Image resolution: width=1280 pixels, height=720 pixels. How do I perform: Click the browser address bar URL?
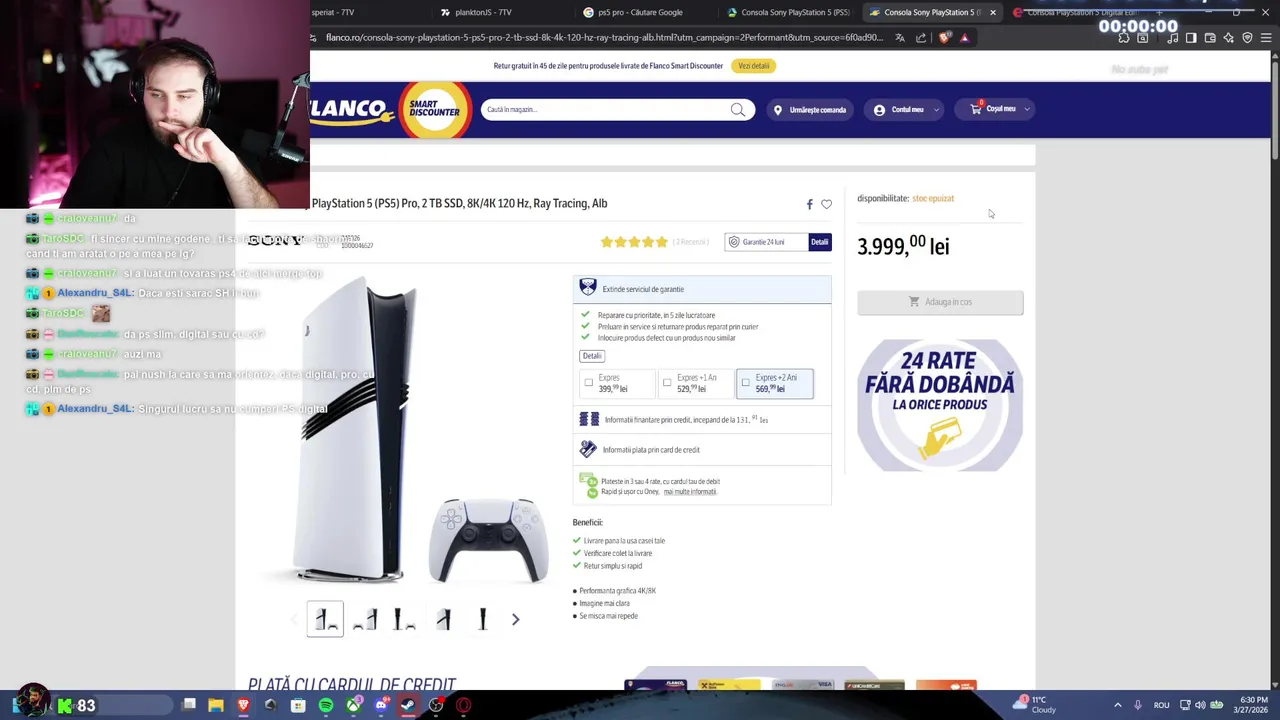(x=604, y=38)
